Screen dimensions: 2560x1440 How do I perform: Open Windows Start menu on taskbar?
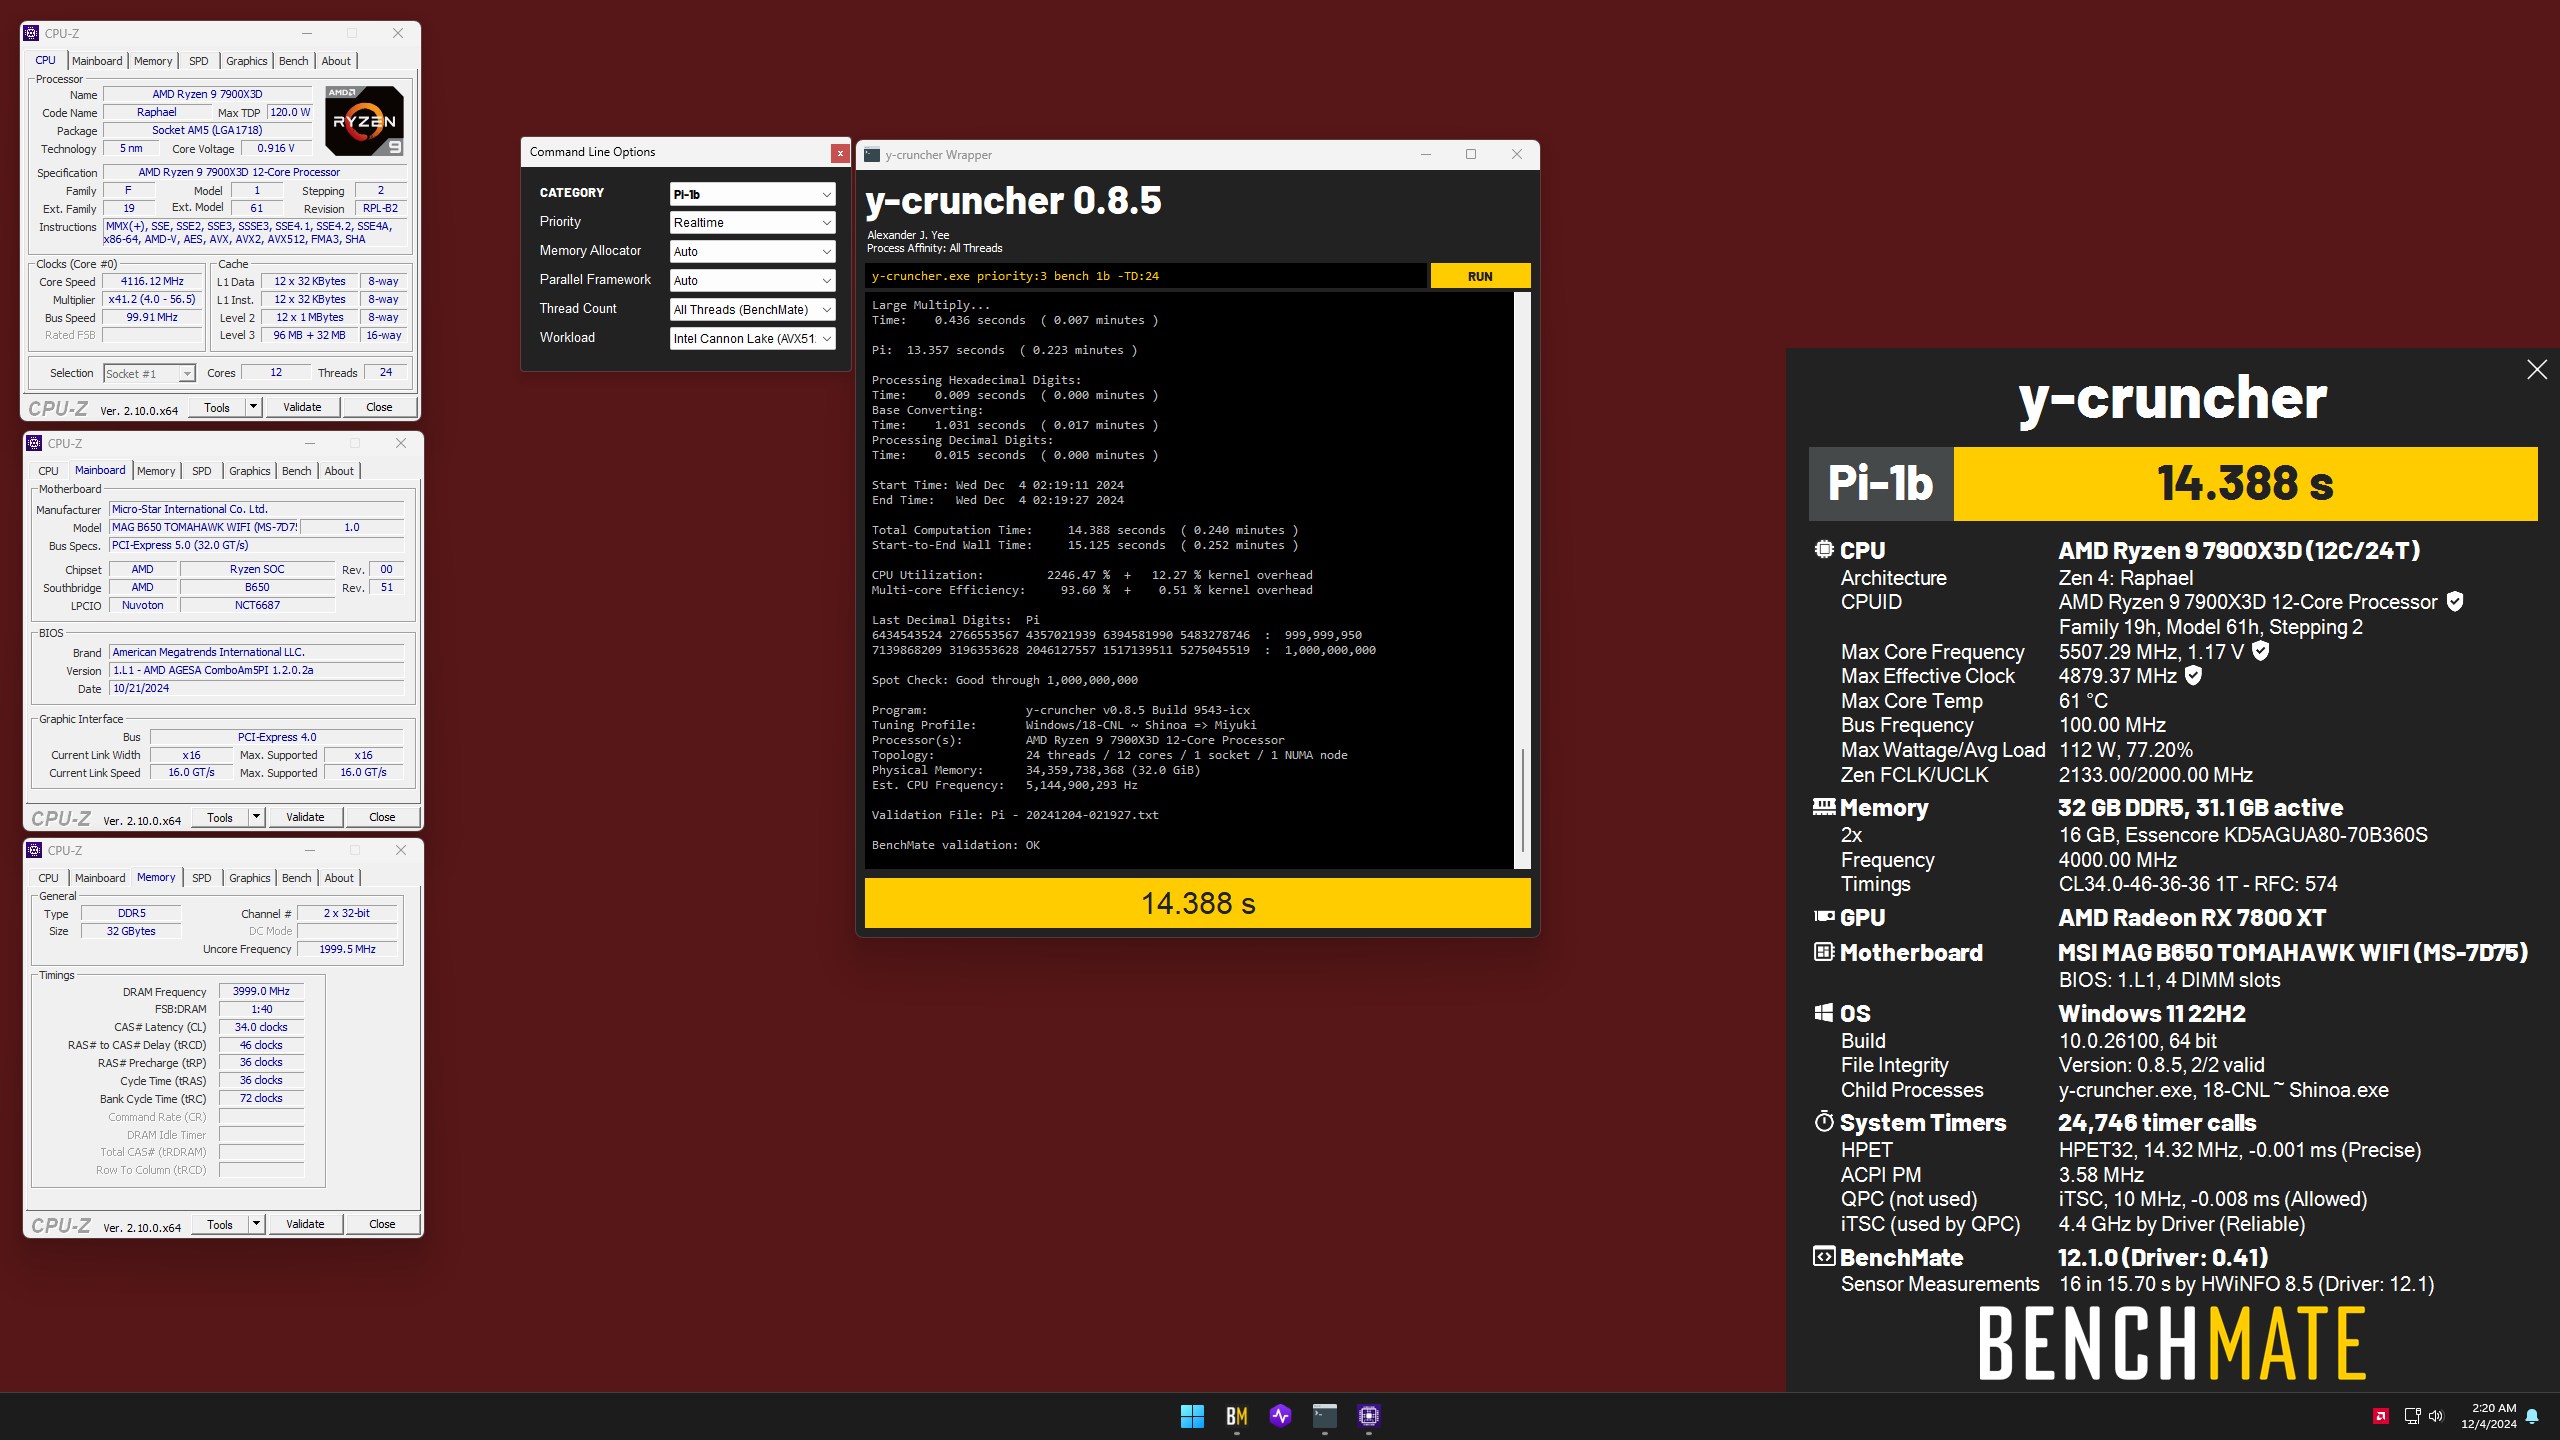coord(1192,1415)
